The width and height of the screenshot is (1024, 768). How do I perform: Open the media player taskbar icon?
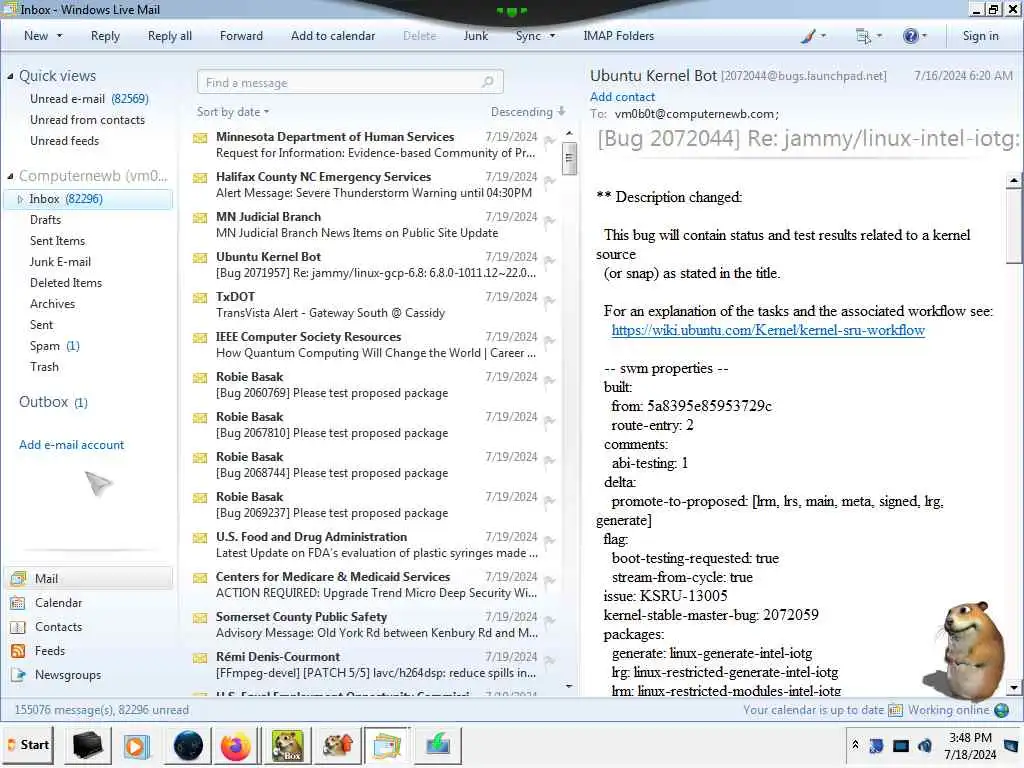tap(136, 746)
